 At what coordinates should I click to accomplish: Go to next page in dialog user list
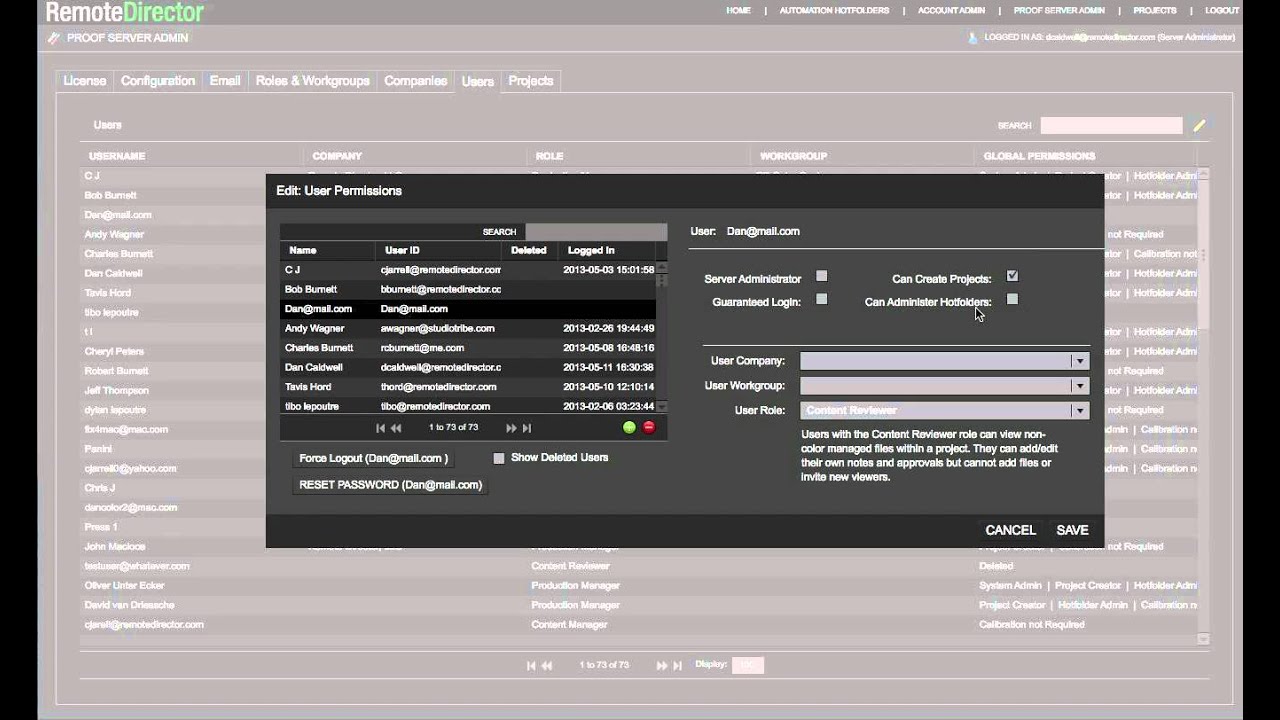tap(511, 428)
